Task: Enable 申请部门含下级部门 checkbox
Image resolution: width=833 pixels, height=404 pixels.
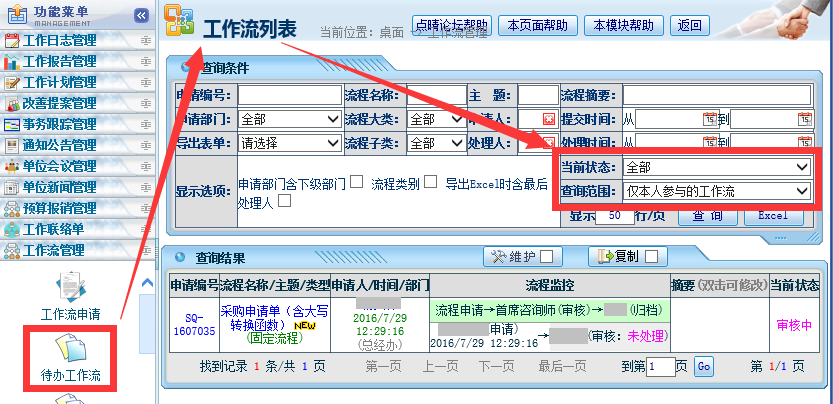Action: 356,182
